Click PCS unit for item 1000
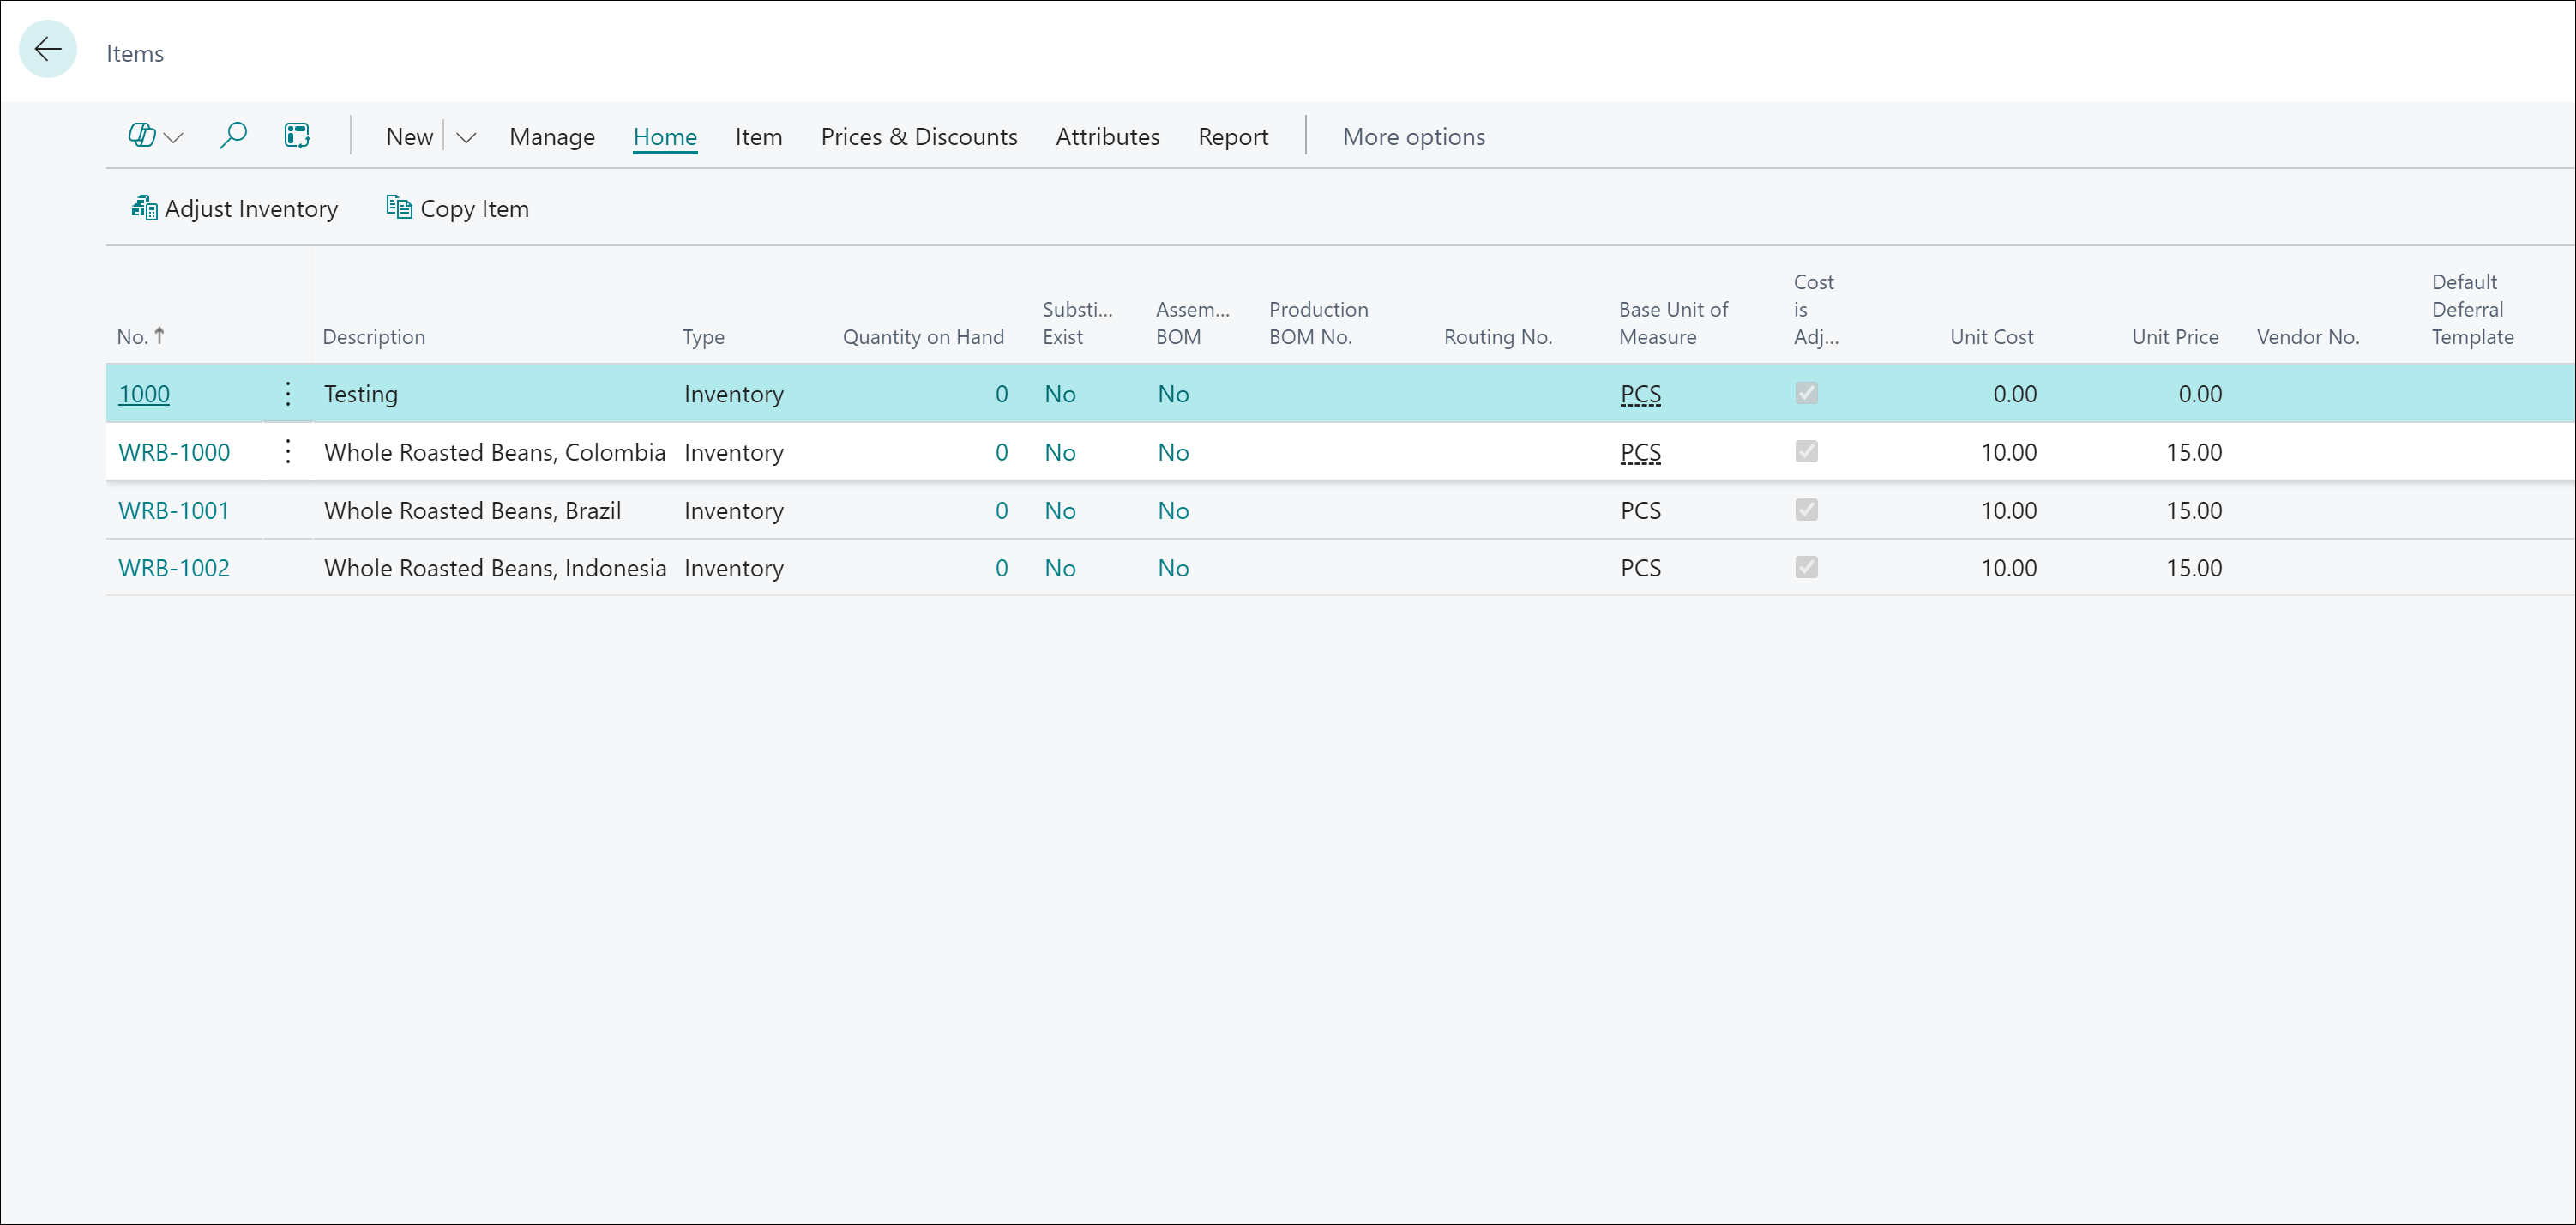The height and width of the screenshot is (1225, 2576). click(x=1640, y=394)
